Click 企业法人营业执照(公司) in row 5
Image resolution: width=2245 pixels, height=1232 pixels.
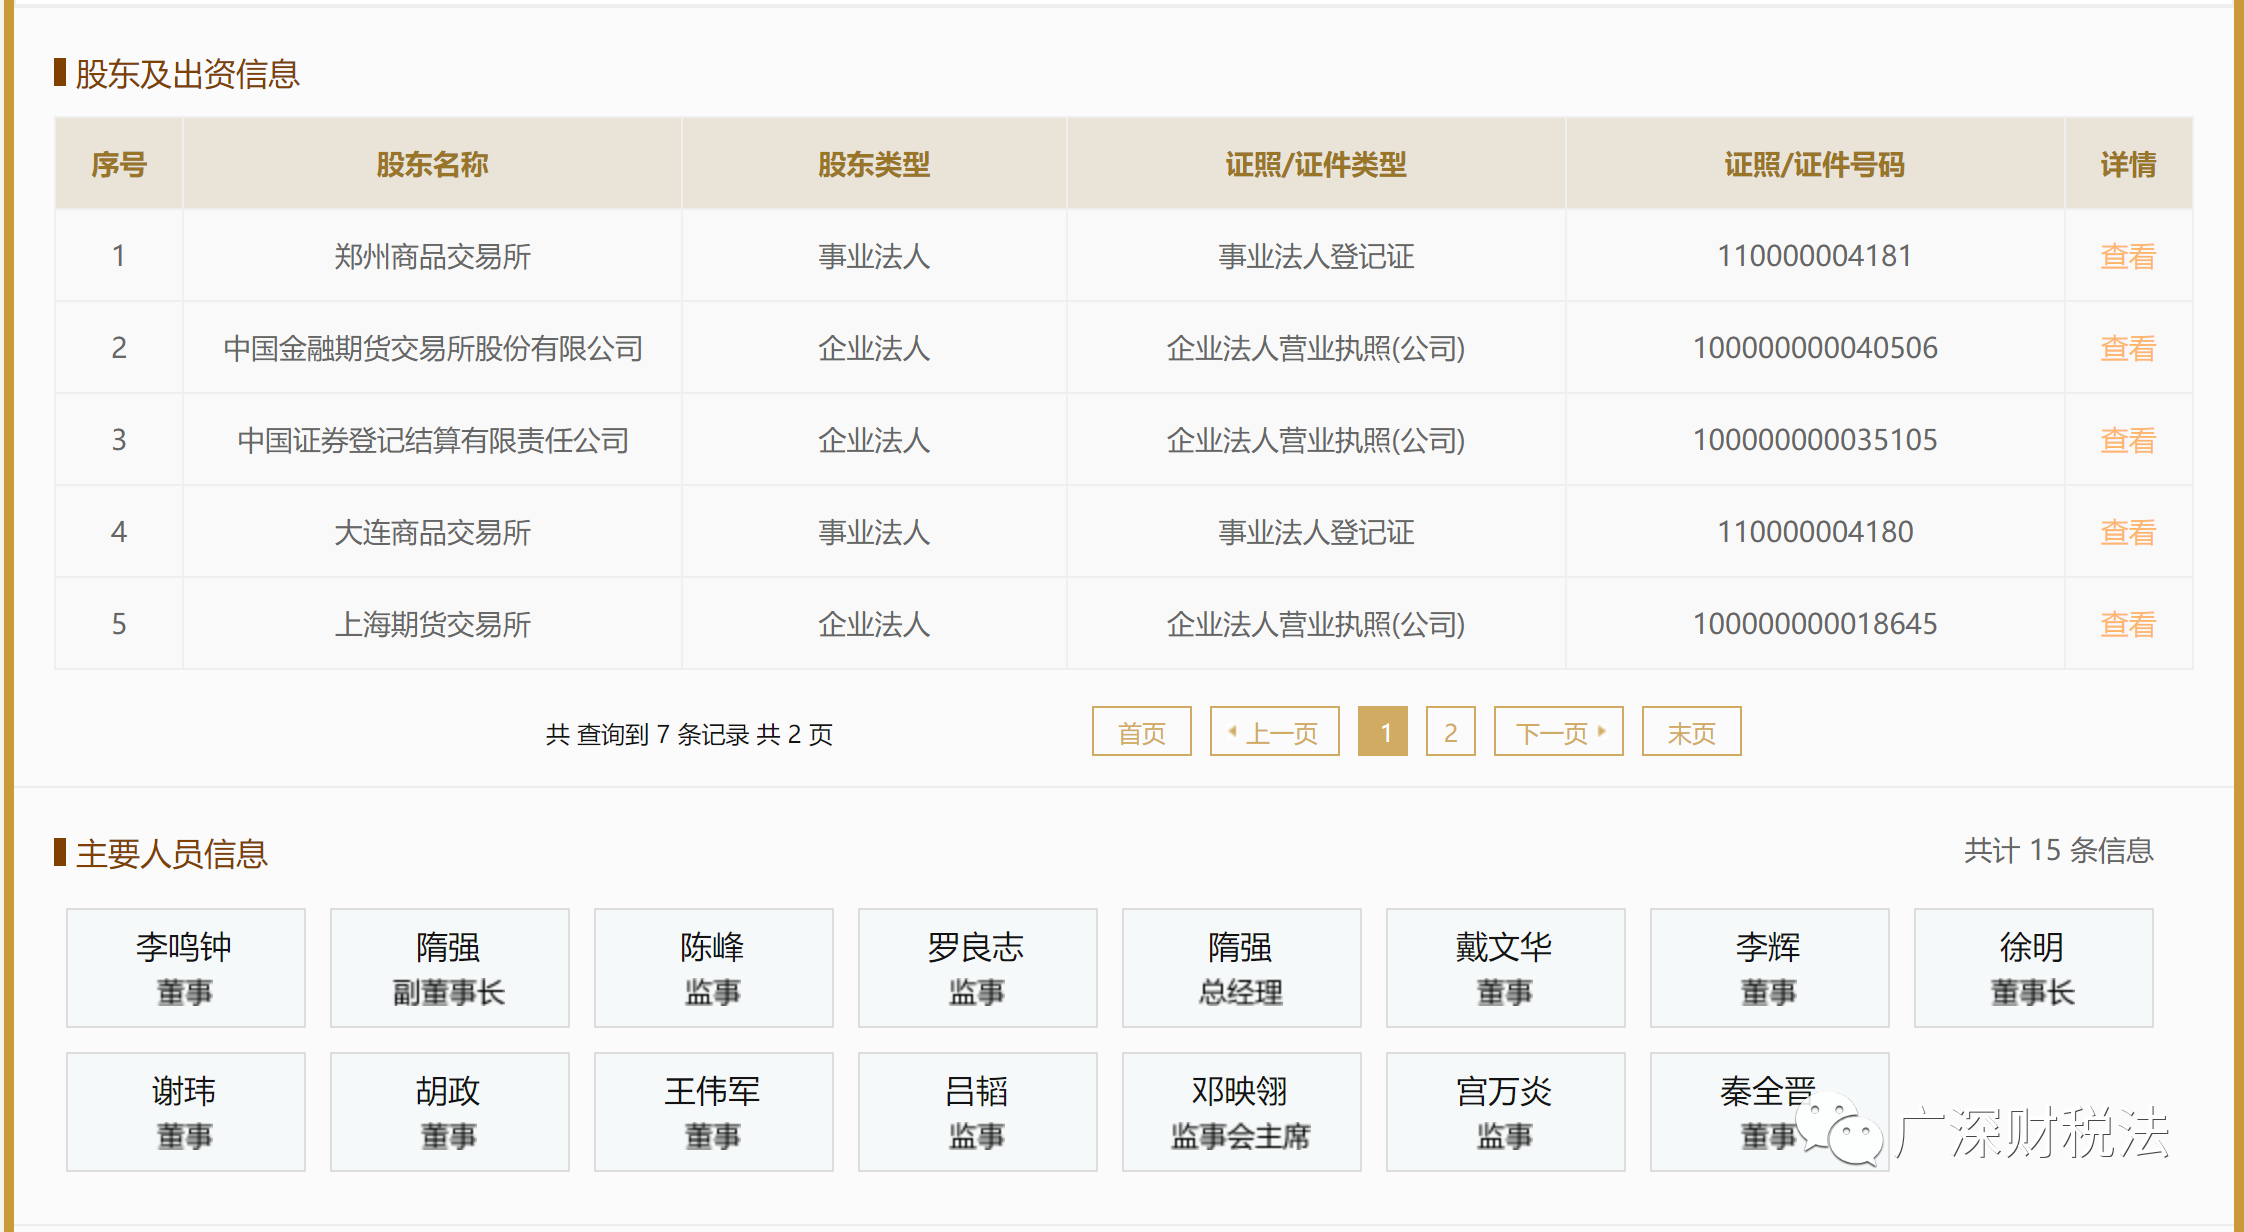tap(1316, 625)
